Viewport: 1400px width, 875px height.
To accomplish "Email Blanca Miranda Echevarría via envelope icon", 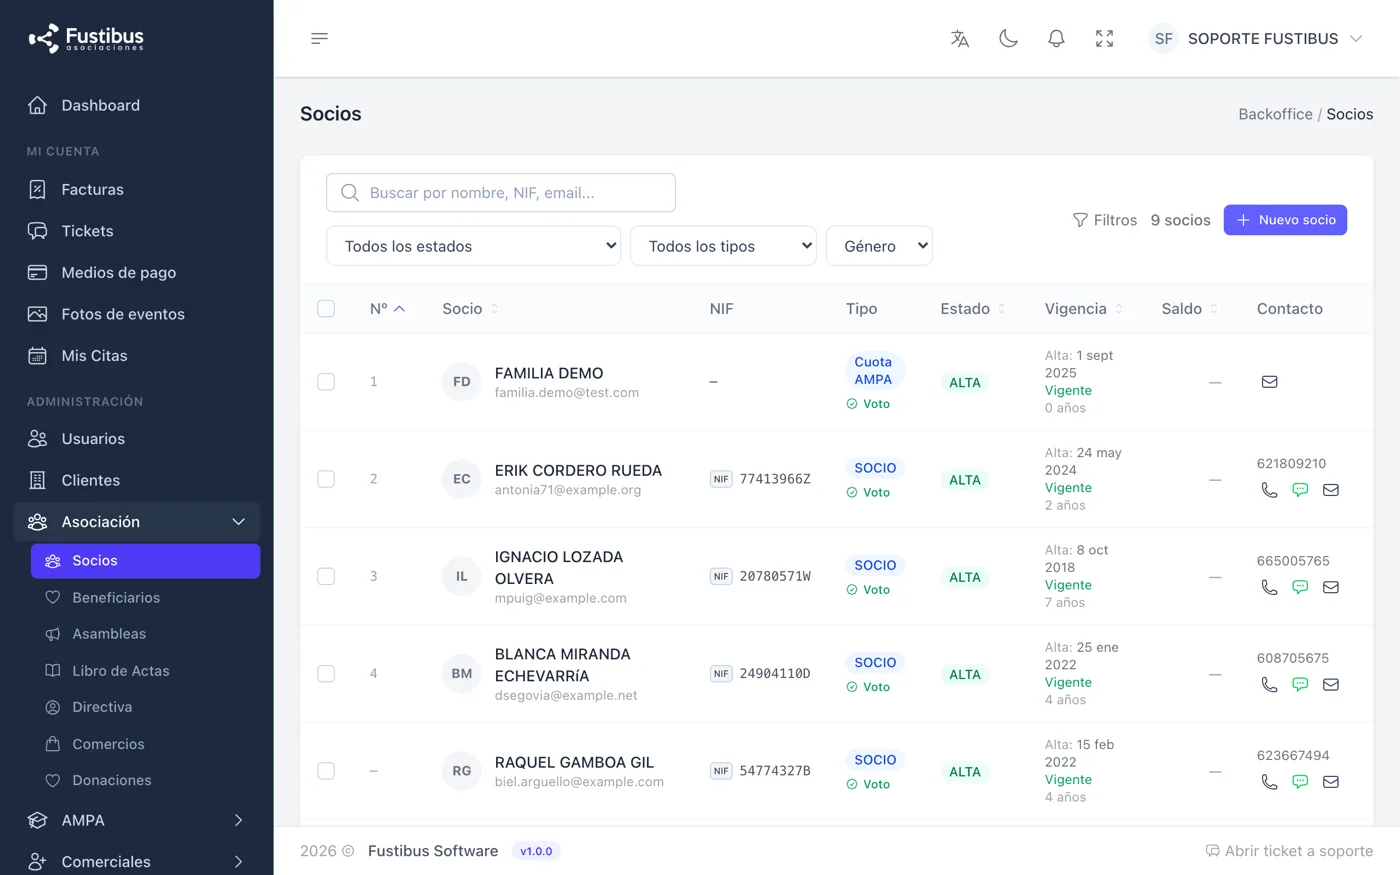I will (1331, 685).
